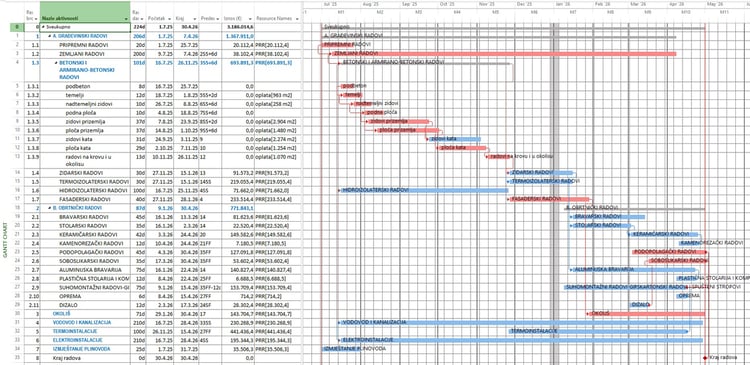Click the 'KERAMIČARSKI RADOVI' Gantt bar
This screenshot has height=365, width=750.
click(664, 234)
